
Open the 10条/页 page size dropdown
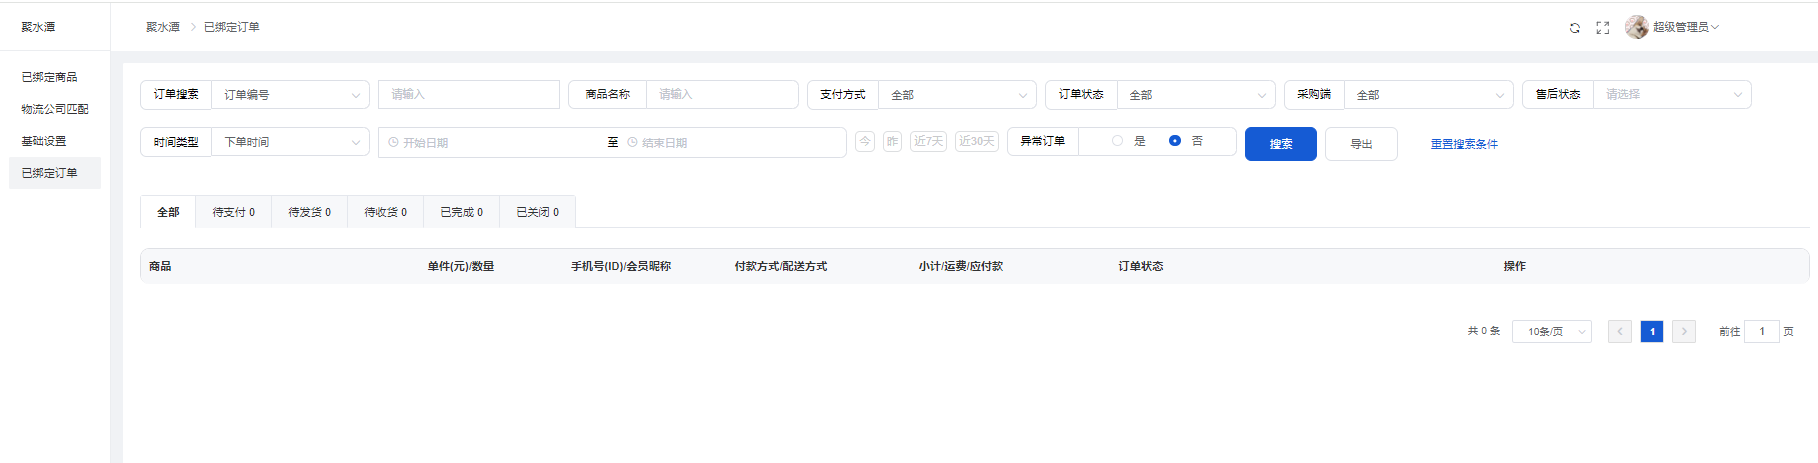pyautogui.click(x=1552, y=331)
